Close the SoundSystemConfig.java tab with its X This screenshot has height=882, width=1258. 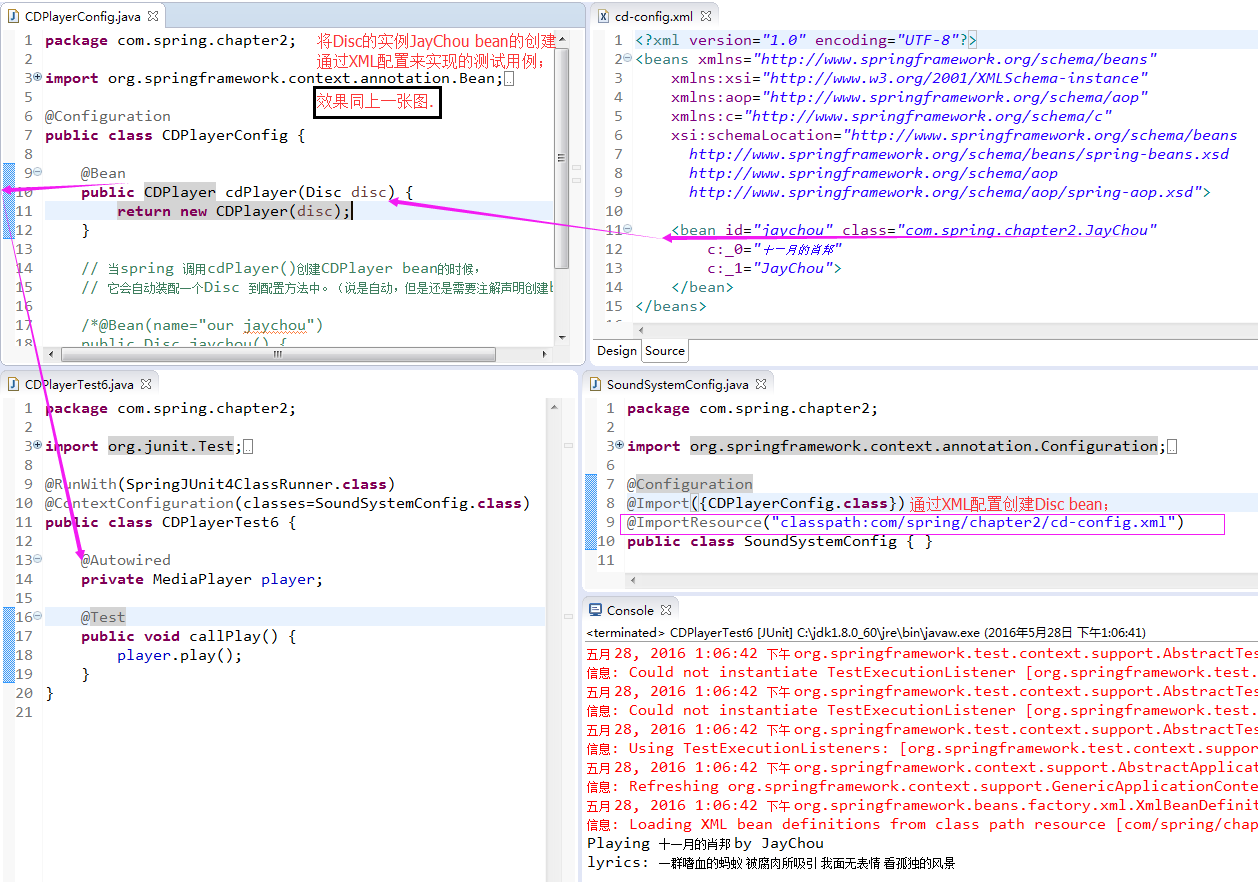pyautogui.click(x=760, y=384)
